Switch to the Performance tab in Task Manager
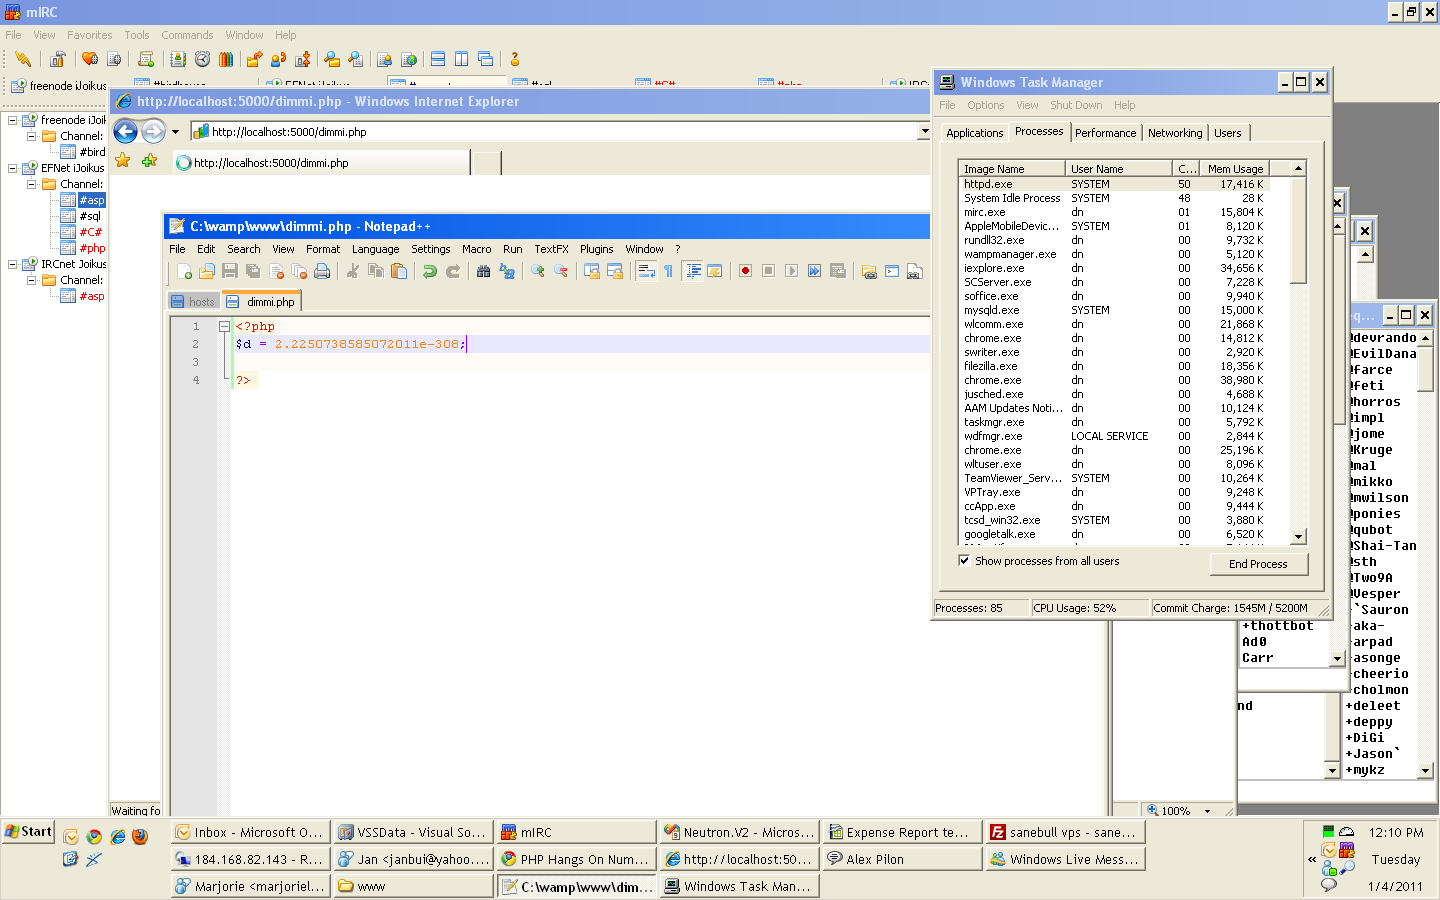 coord(1105,133)
